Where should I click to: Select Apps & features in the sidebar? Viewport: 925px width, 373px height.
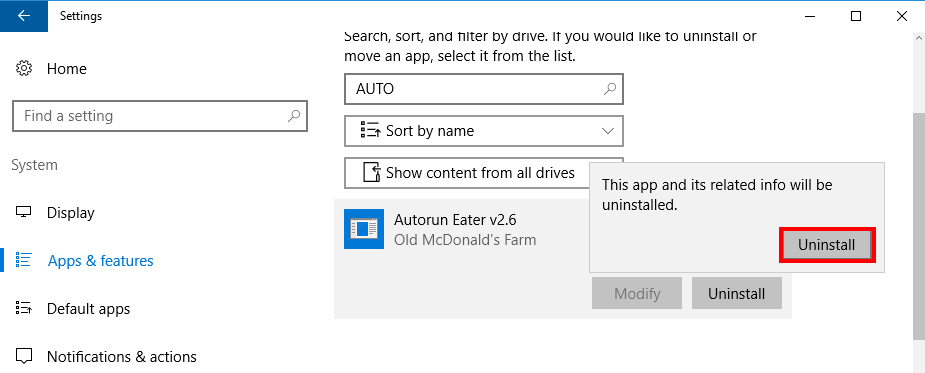point(100,261)
